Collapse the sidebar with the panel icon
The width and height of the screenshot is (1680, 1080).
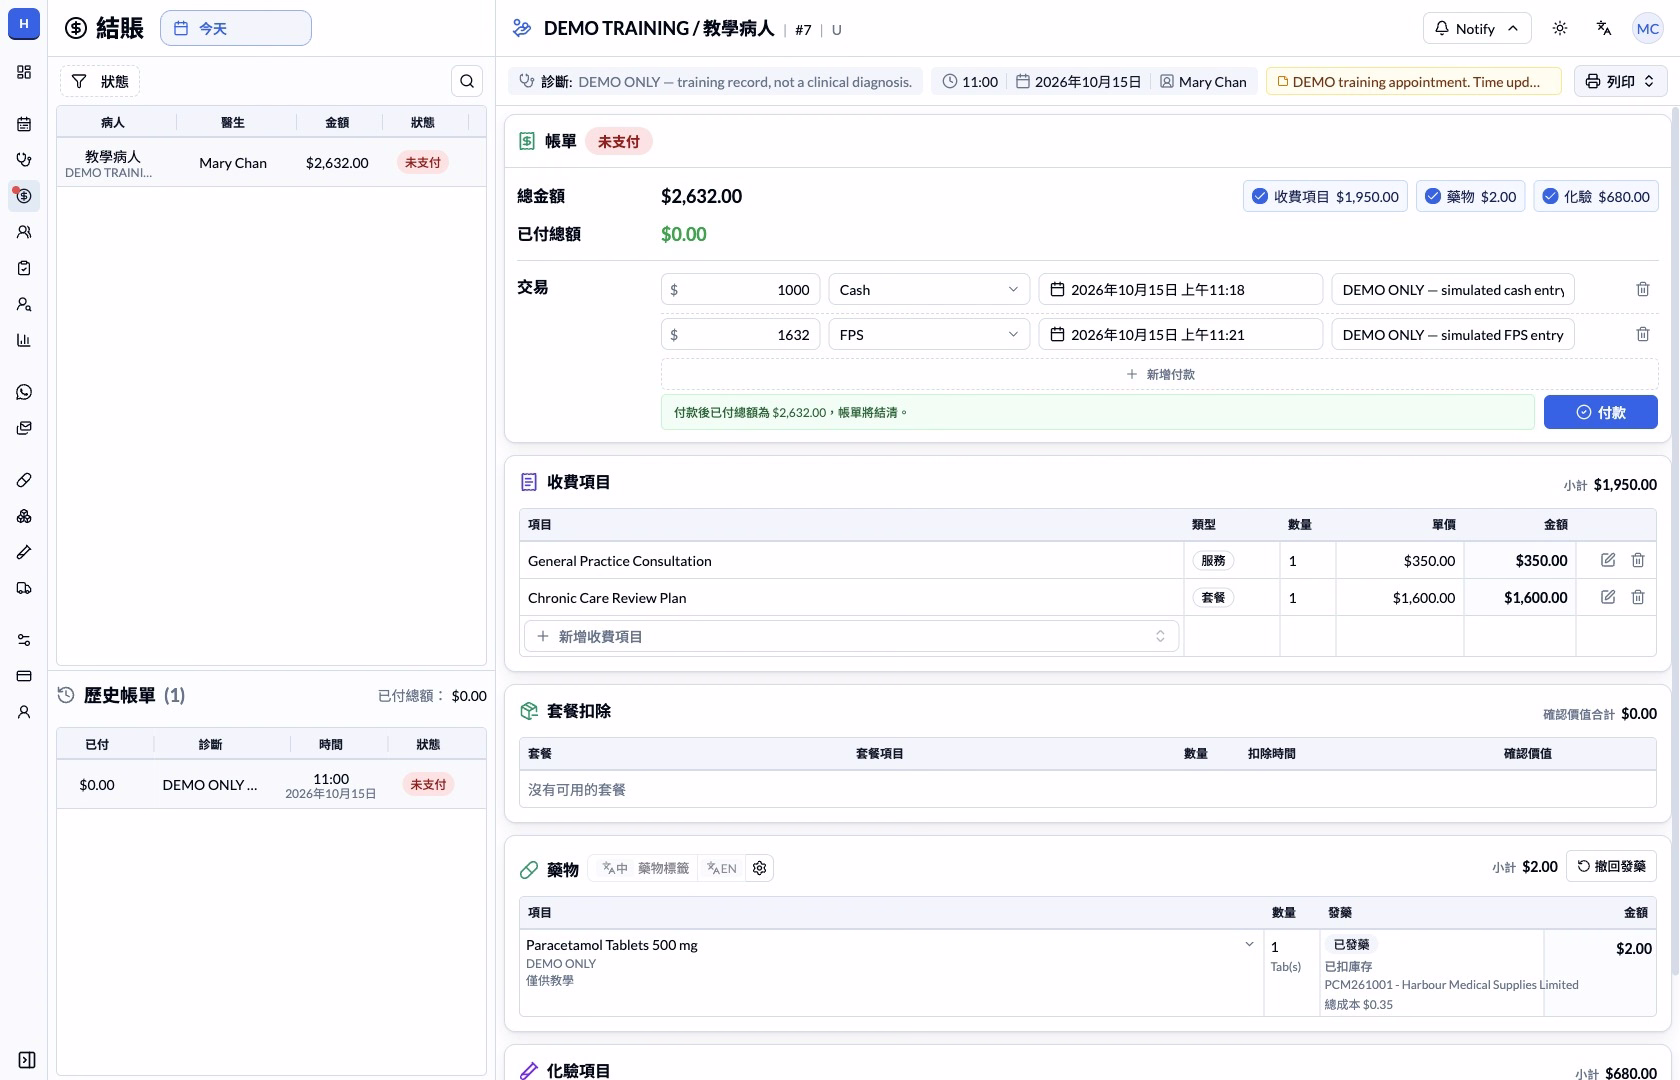[27, 1060]
